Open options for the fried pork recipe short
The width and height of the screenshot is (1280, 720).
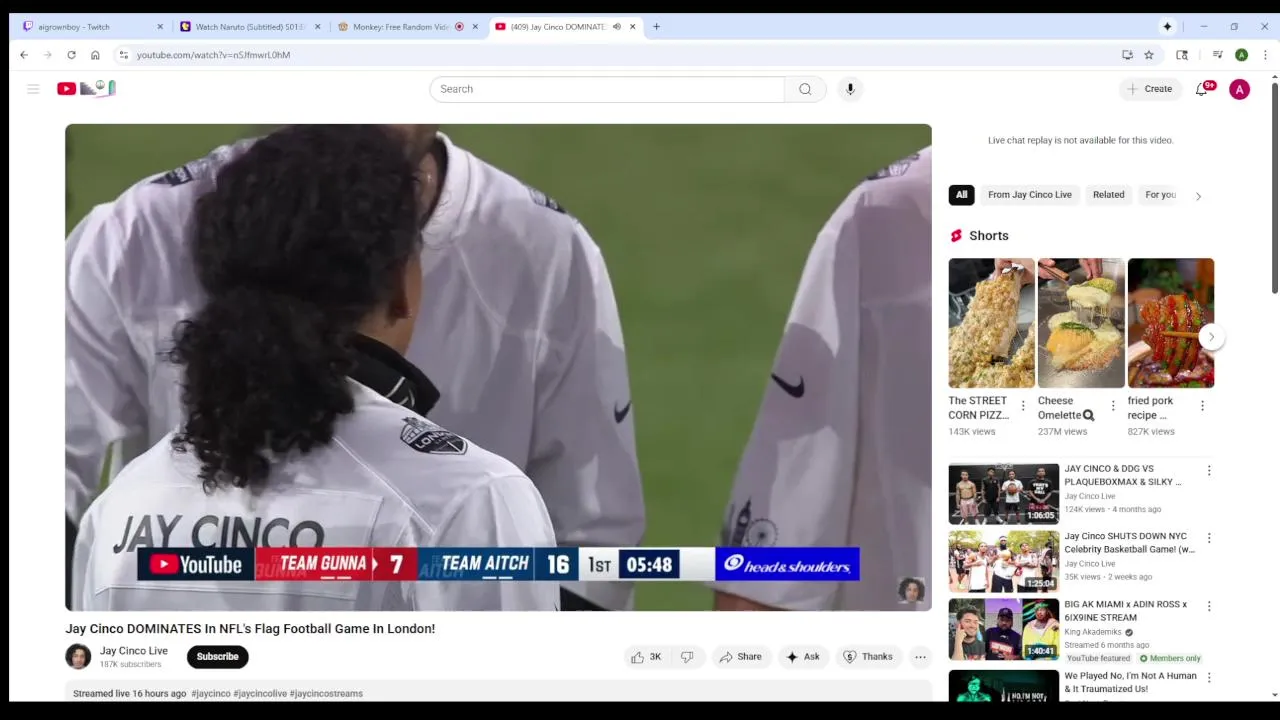click(1202, 406)
